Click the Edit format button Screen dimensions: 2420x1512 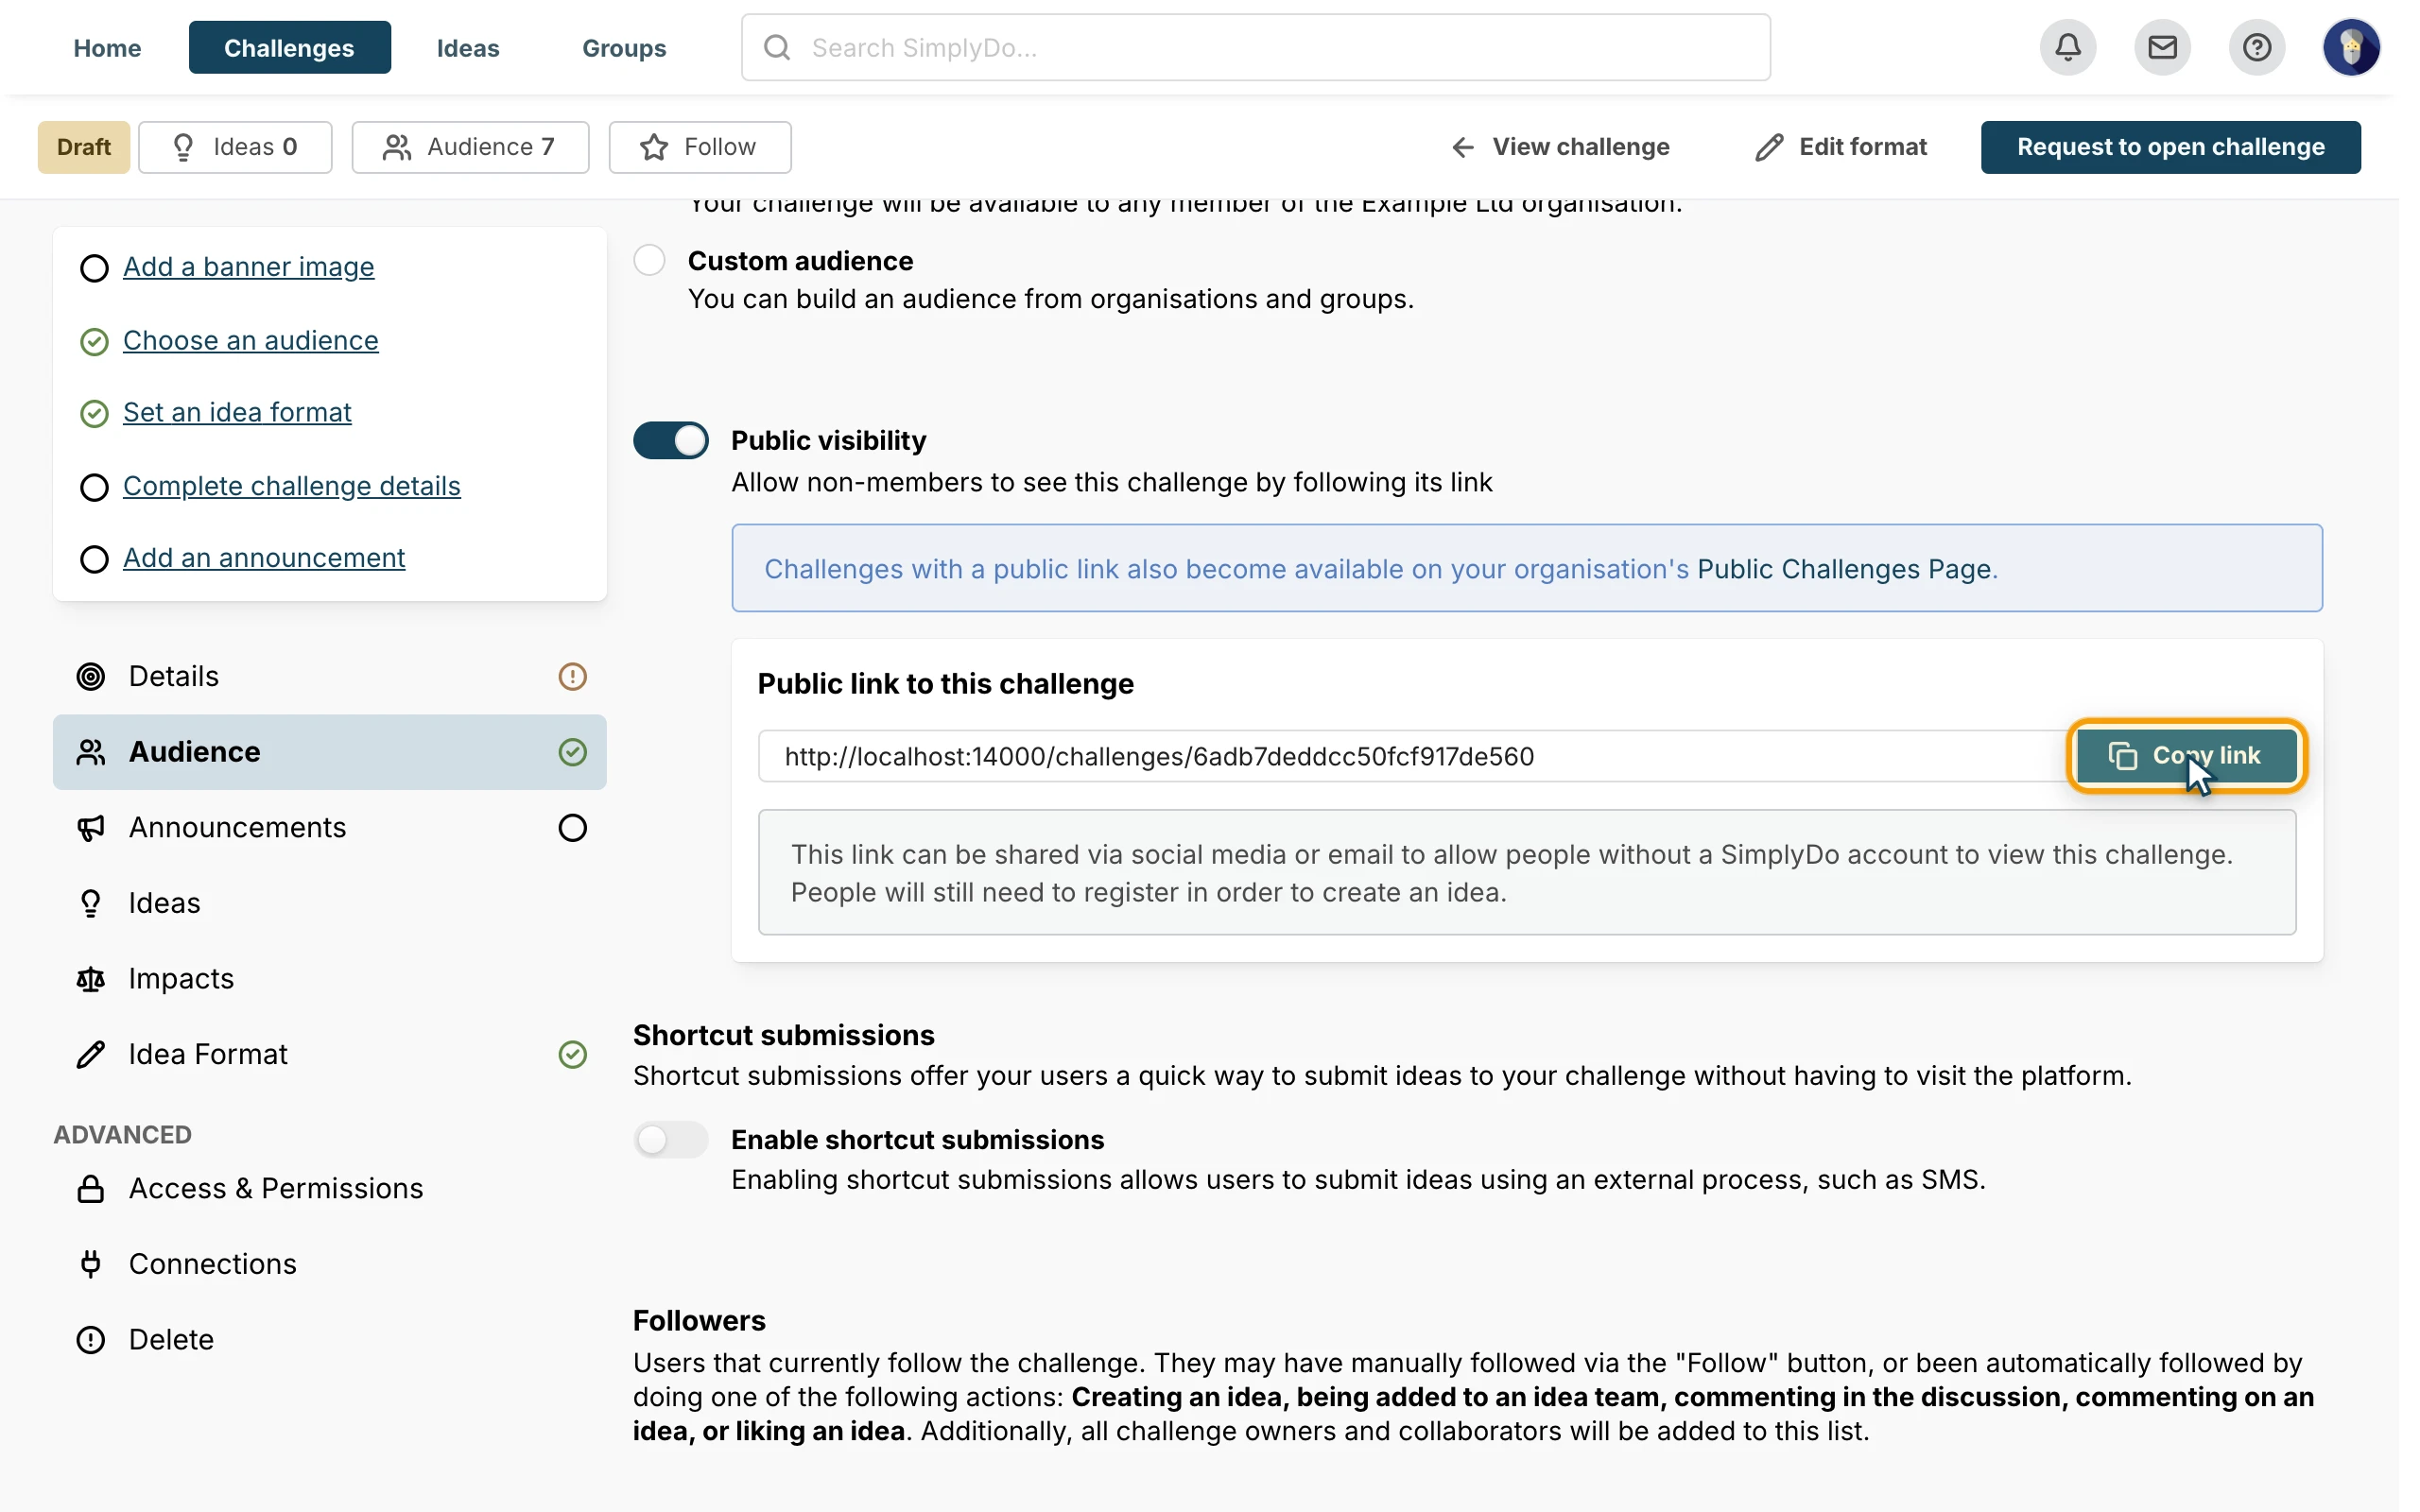click(x=1841, y=147)
